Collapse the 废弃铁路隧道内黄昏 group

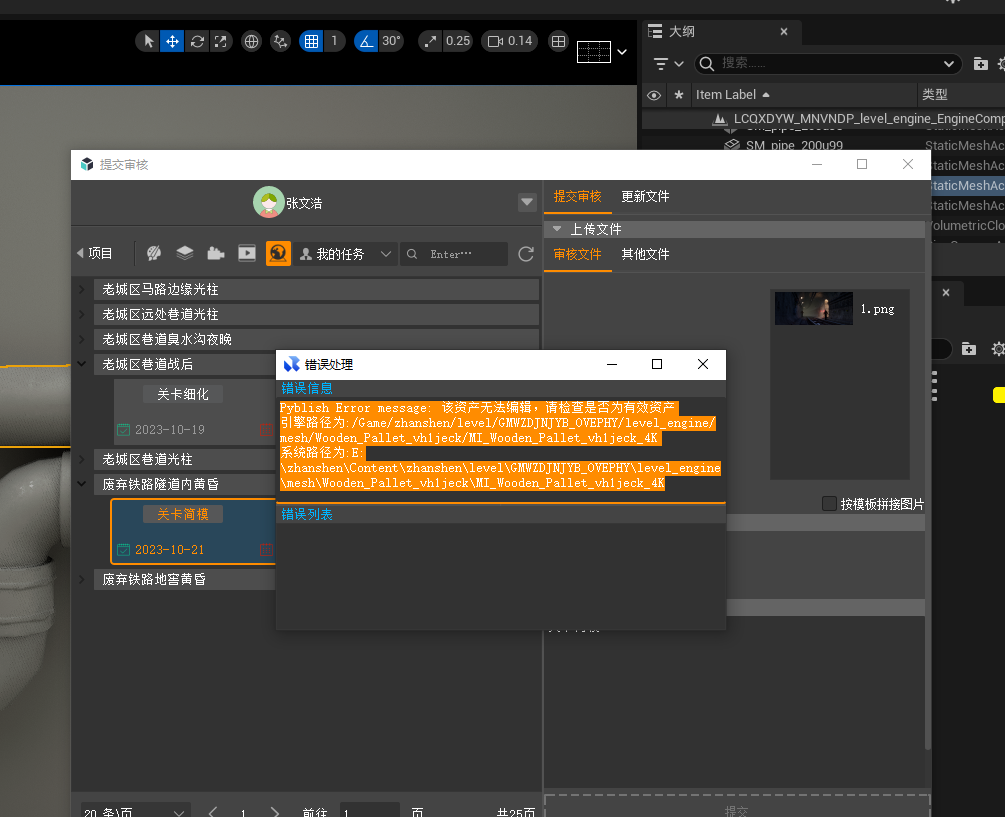(81, 484)
